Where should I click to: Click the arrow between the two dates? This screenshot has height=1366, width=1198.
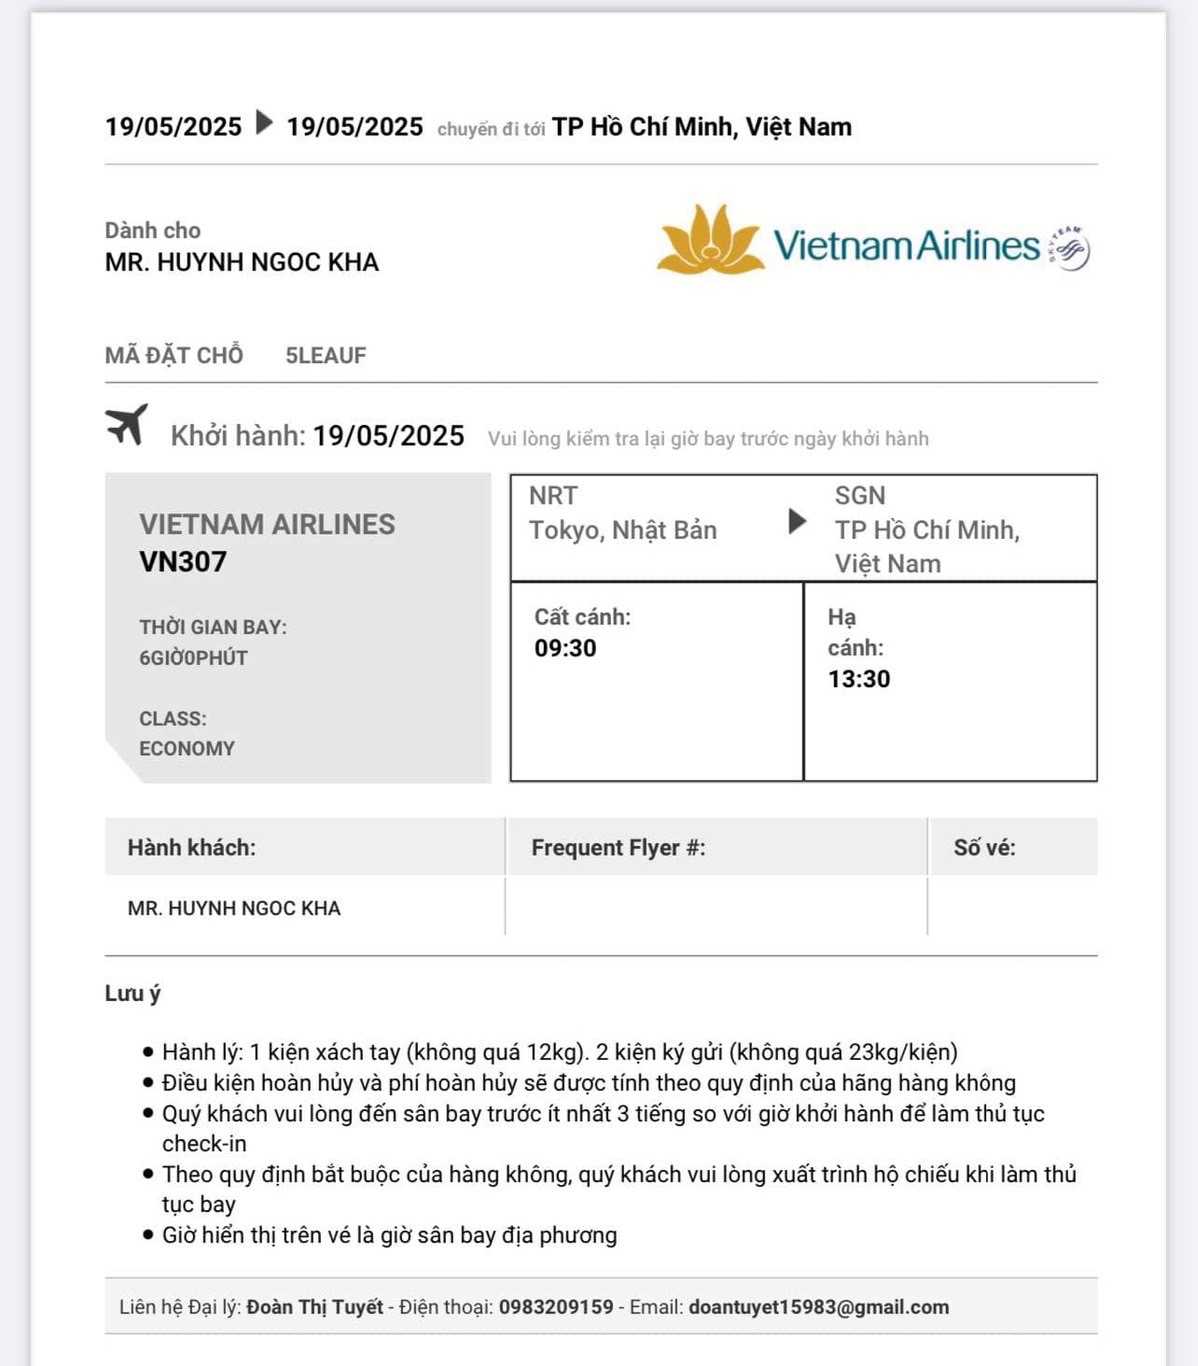point(264,123)
